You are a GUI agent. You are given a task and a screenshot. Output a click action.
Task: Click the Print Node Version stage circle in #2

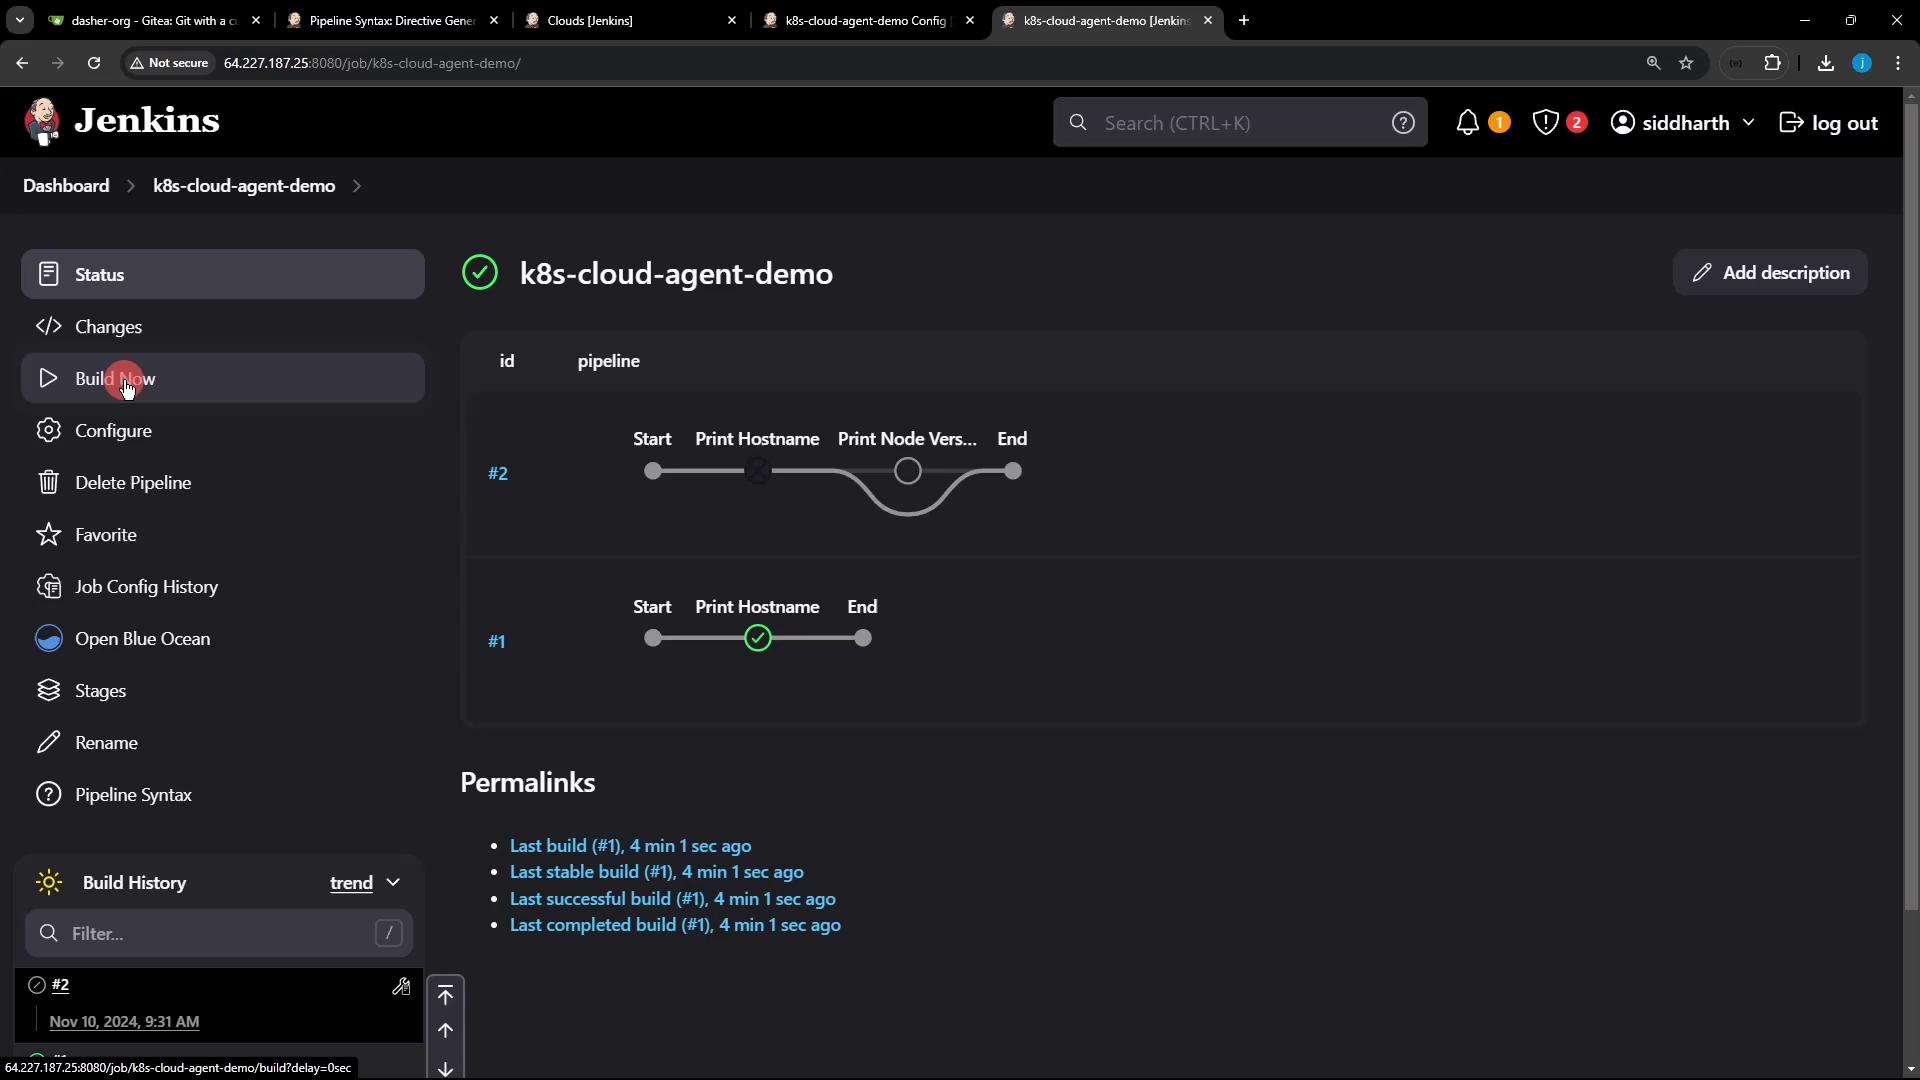(907, 471)
